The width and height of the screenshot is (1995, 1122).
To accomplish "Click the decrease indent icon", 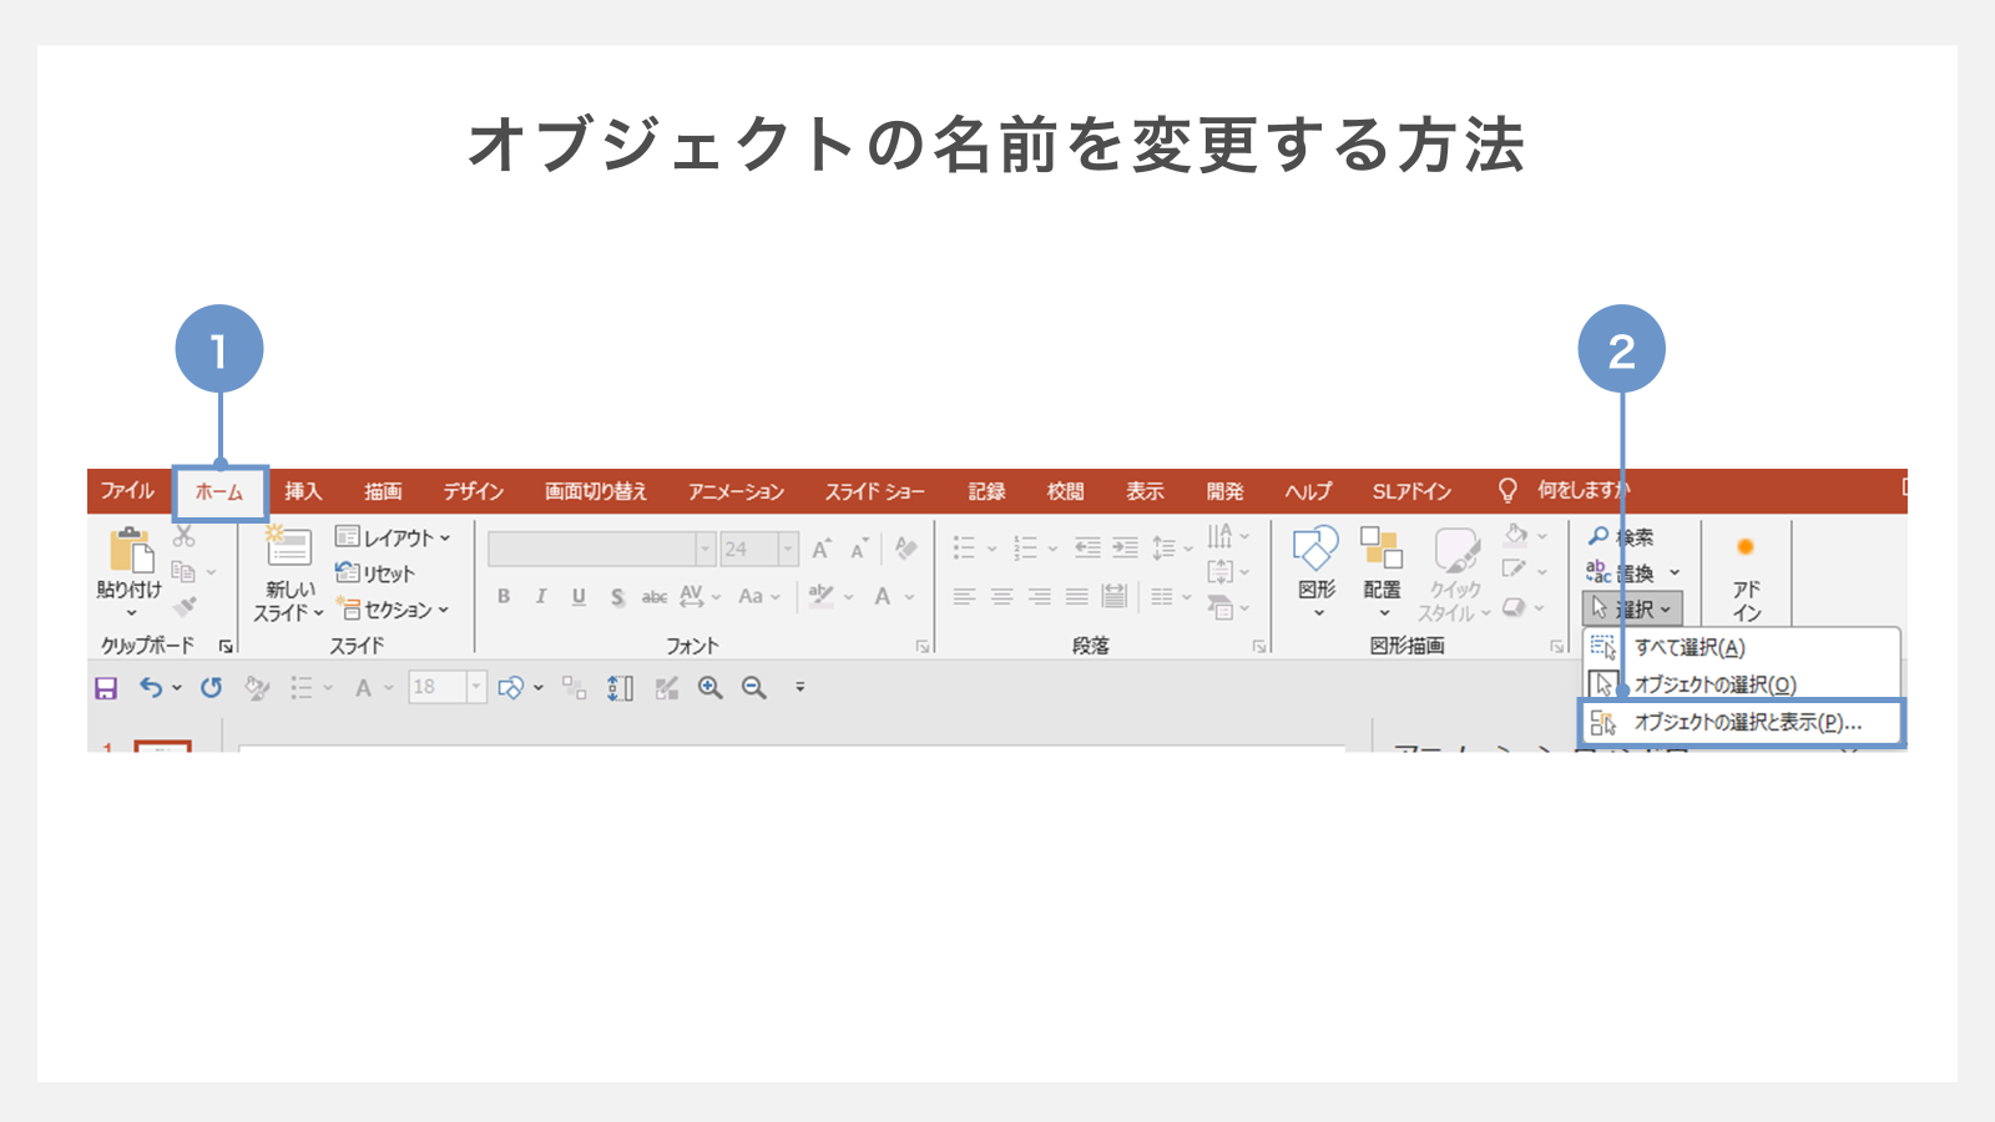I will click(x=1087, y=547).
